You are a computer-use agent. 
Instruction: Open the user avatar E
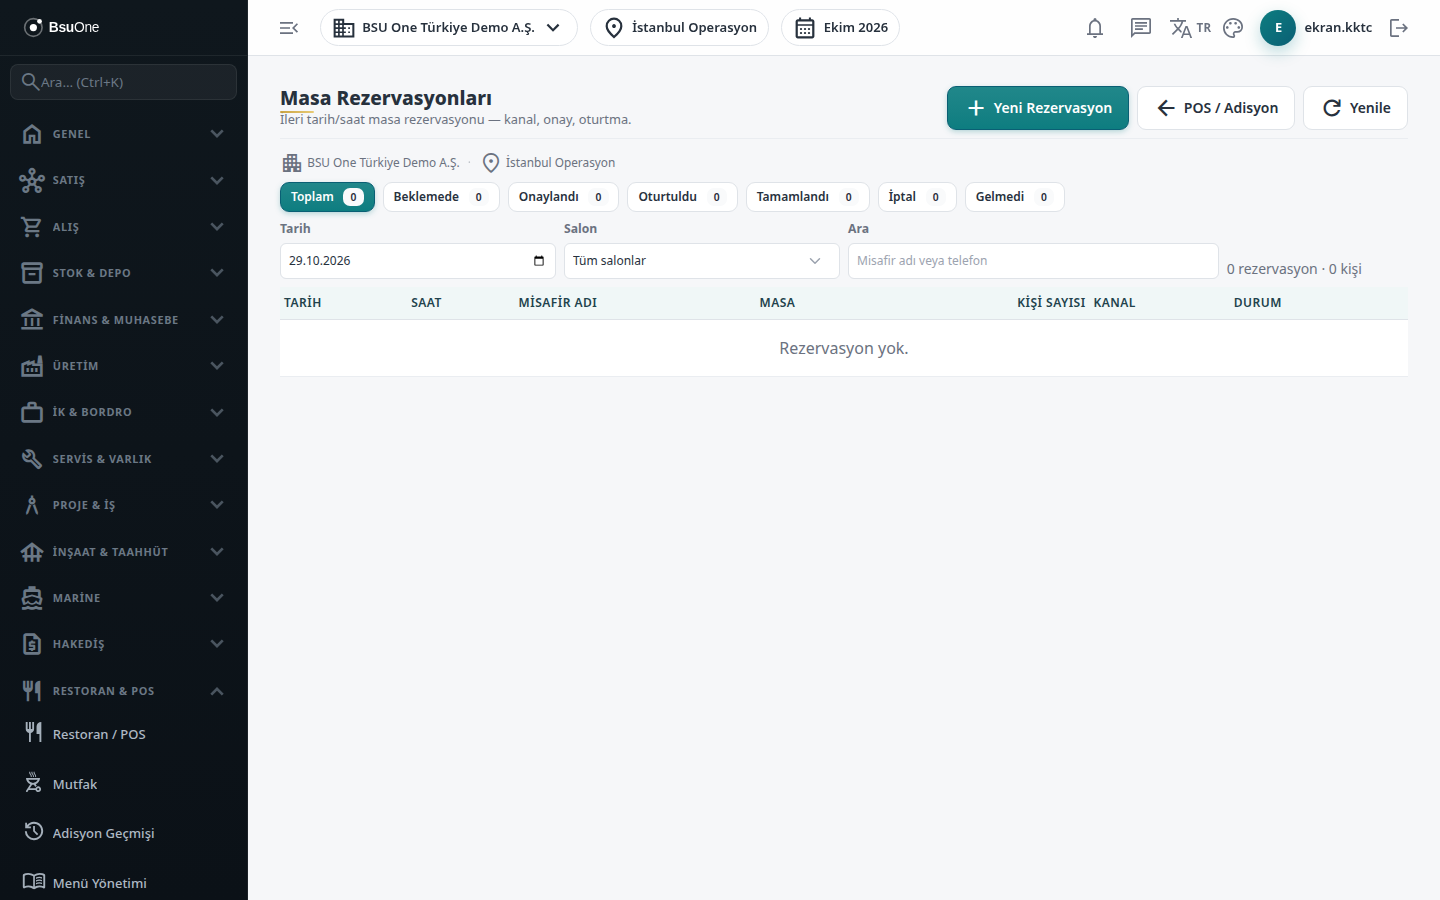[x=1278, y=28]
